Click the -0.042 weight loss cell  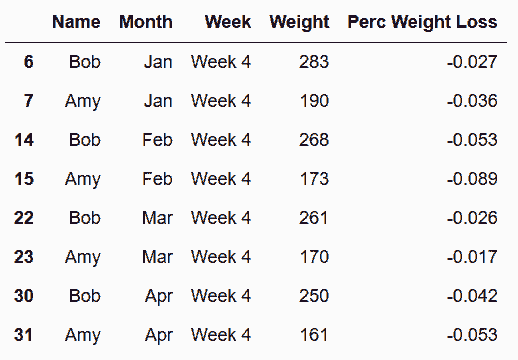click(x=472, y=296)
